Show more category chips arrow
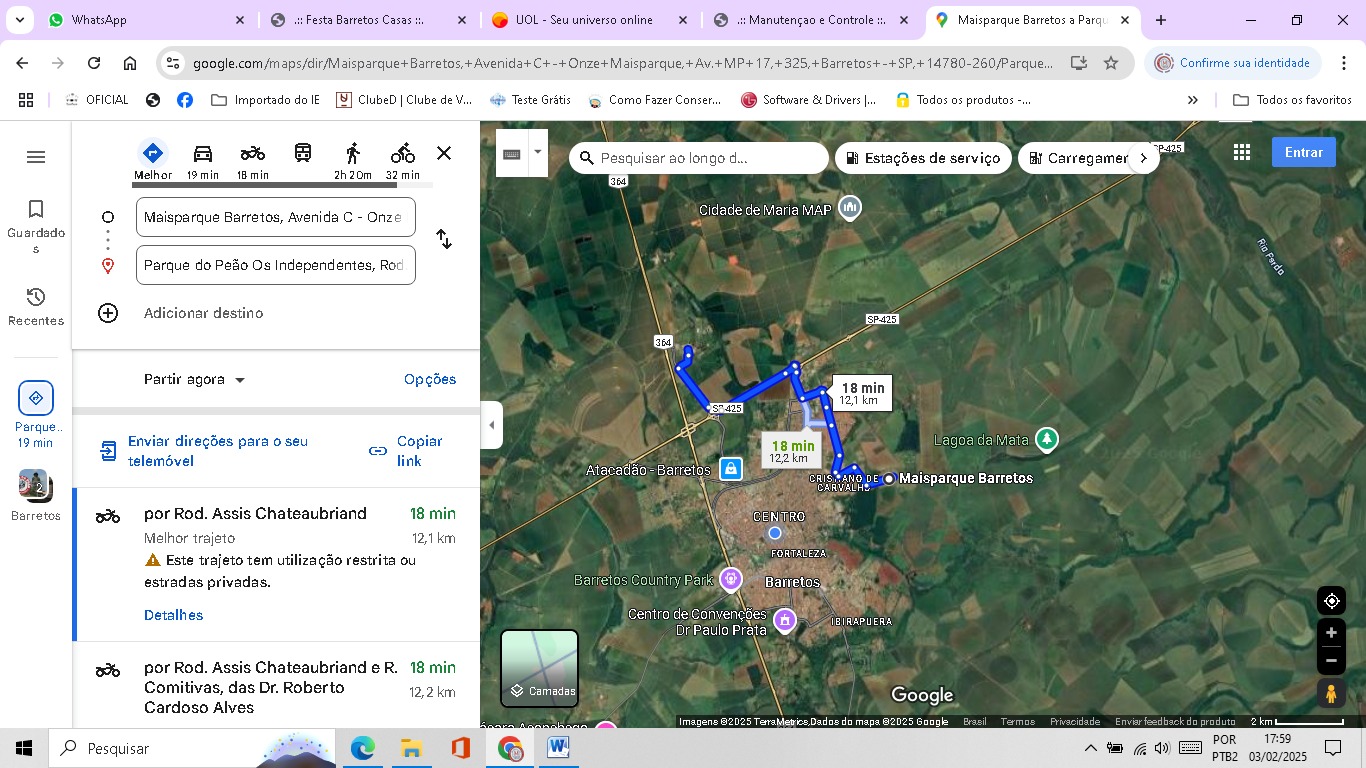Screen dimensions: 1366x768 tap(1144, 158)
